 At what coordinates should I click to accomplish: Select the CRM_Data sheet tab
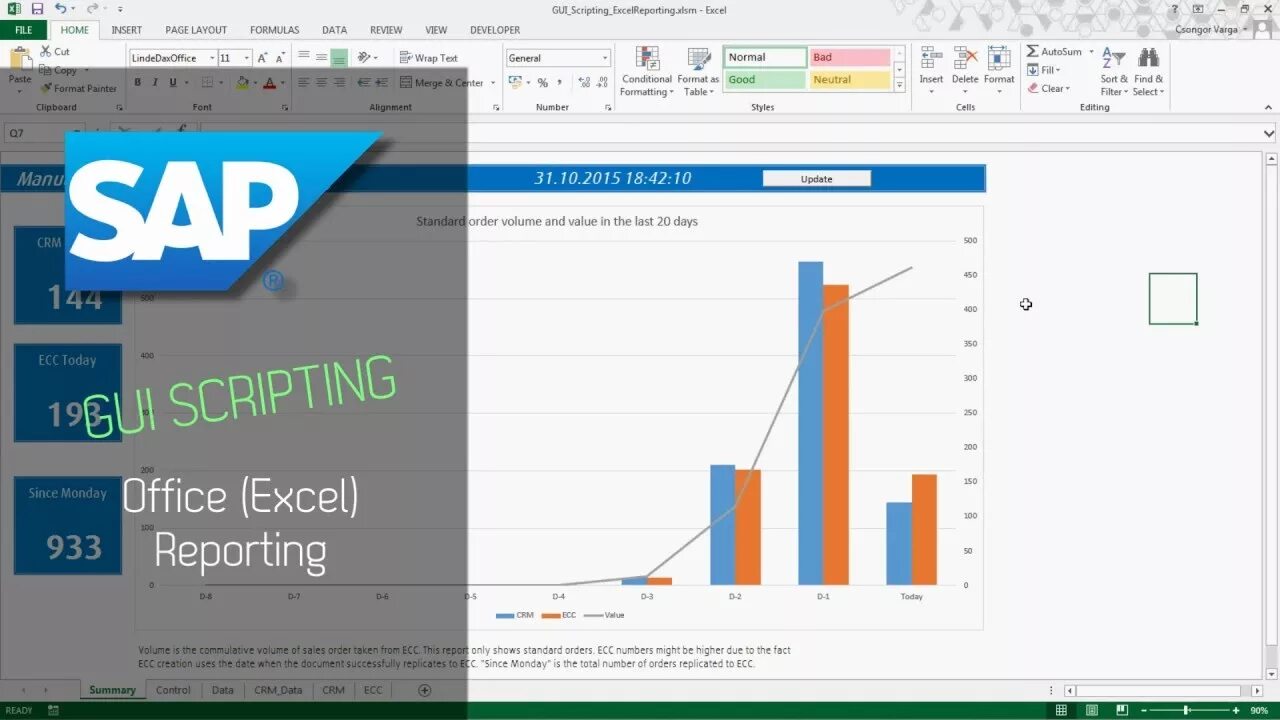pos(278,690)
